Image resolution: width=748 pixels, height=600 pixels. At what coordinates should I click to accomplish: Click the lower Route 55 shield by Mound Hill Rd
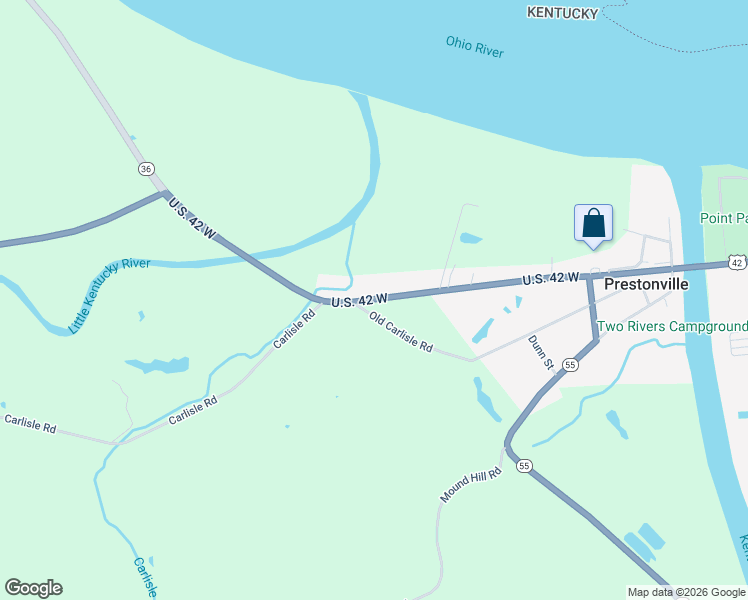tap(524, 466)
